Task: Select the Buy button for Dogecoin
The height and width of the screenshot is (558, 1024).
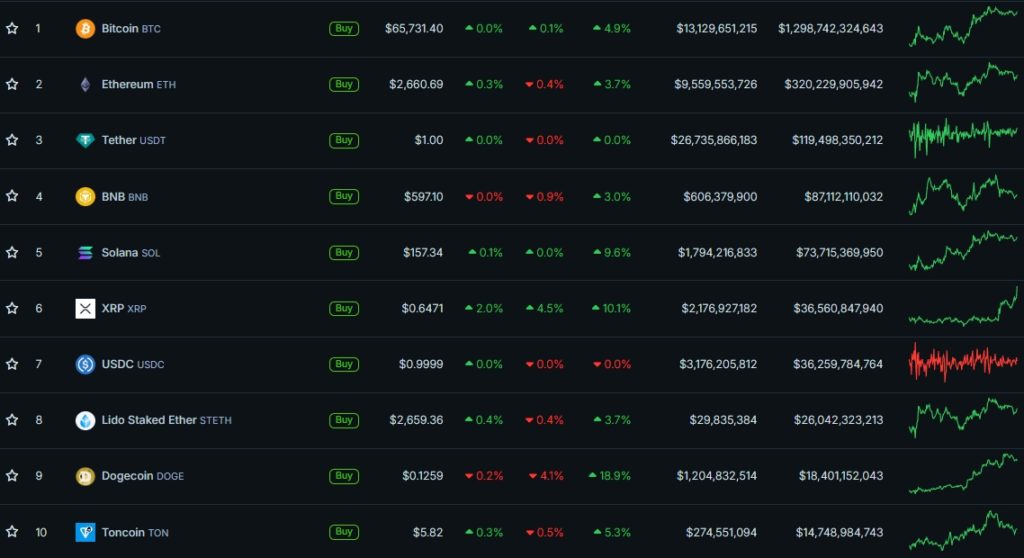Action: tap(344, 476)
